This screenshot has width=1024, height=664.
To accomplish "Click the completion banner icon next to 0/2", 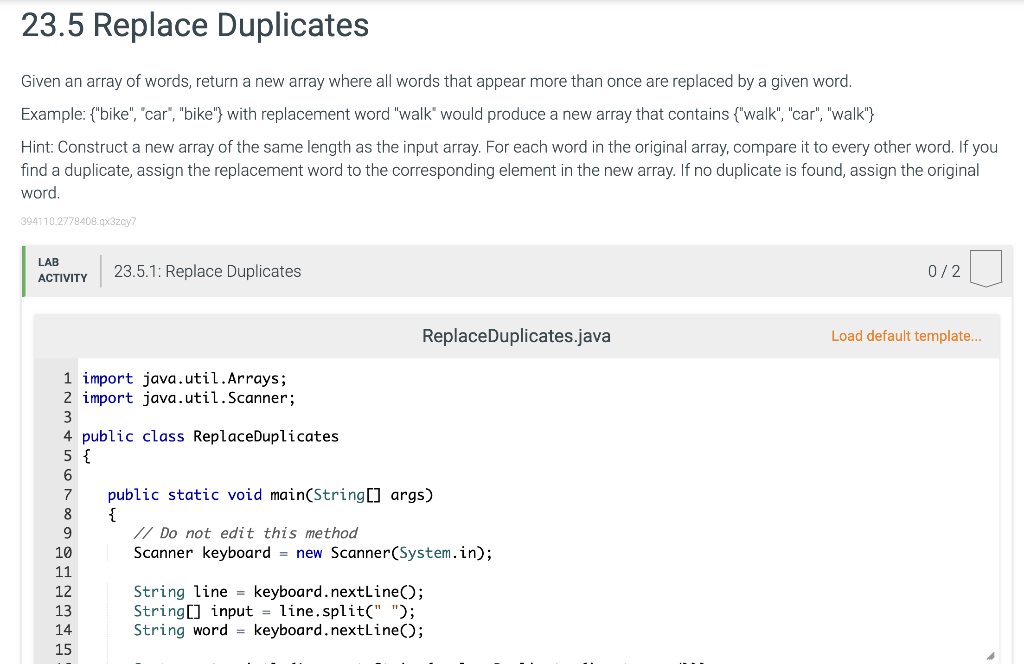I will [x=986, y=268].
